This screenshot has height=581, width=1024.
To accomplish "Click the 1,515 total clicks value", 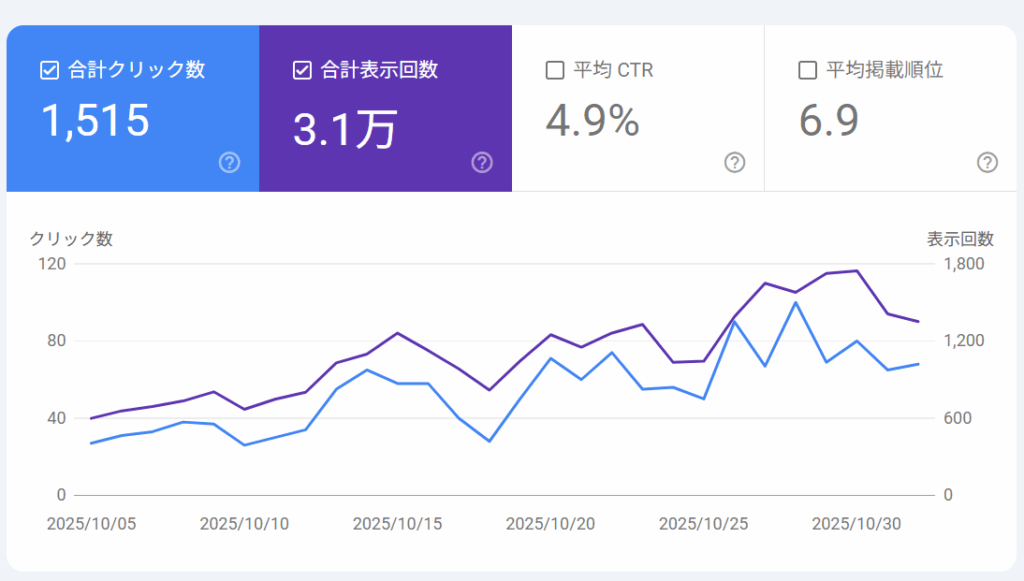I will coord(95,121).
